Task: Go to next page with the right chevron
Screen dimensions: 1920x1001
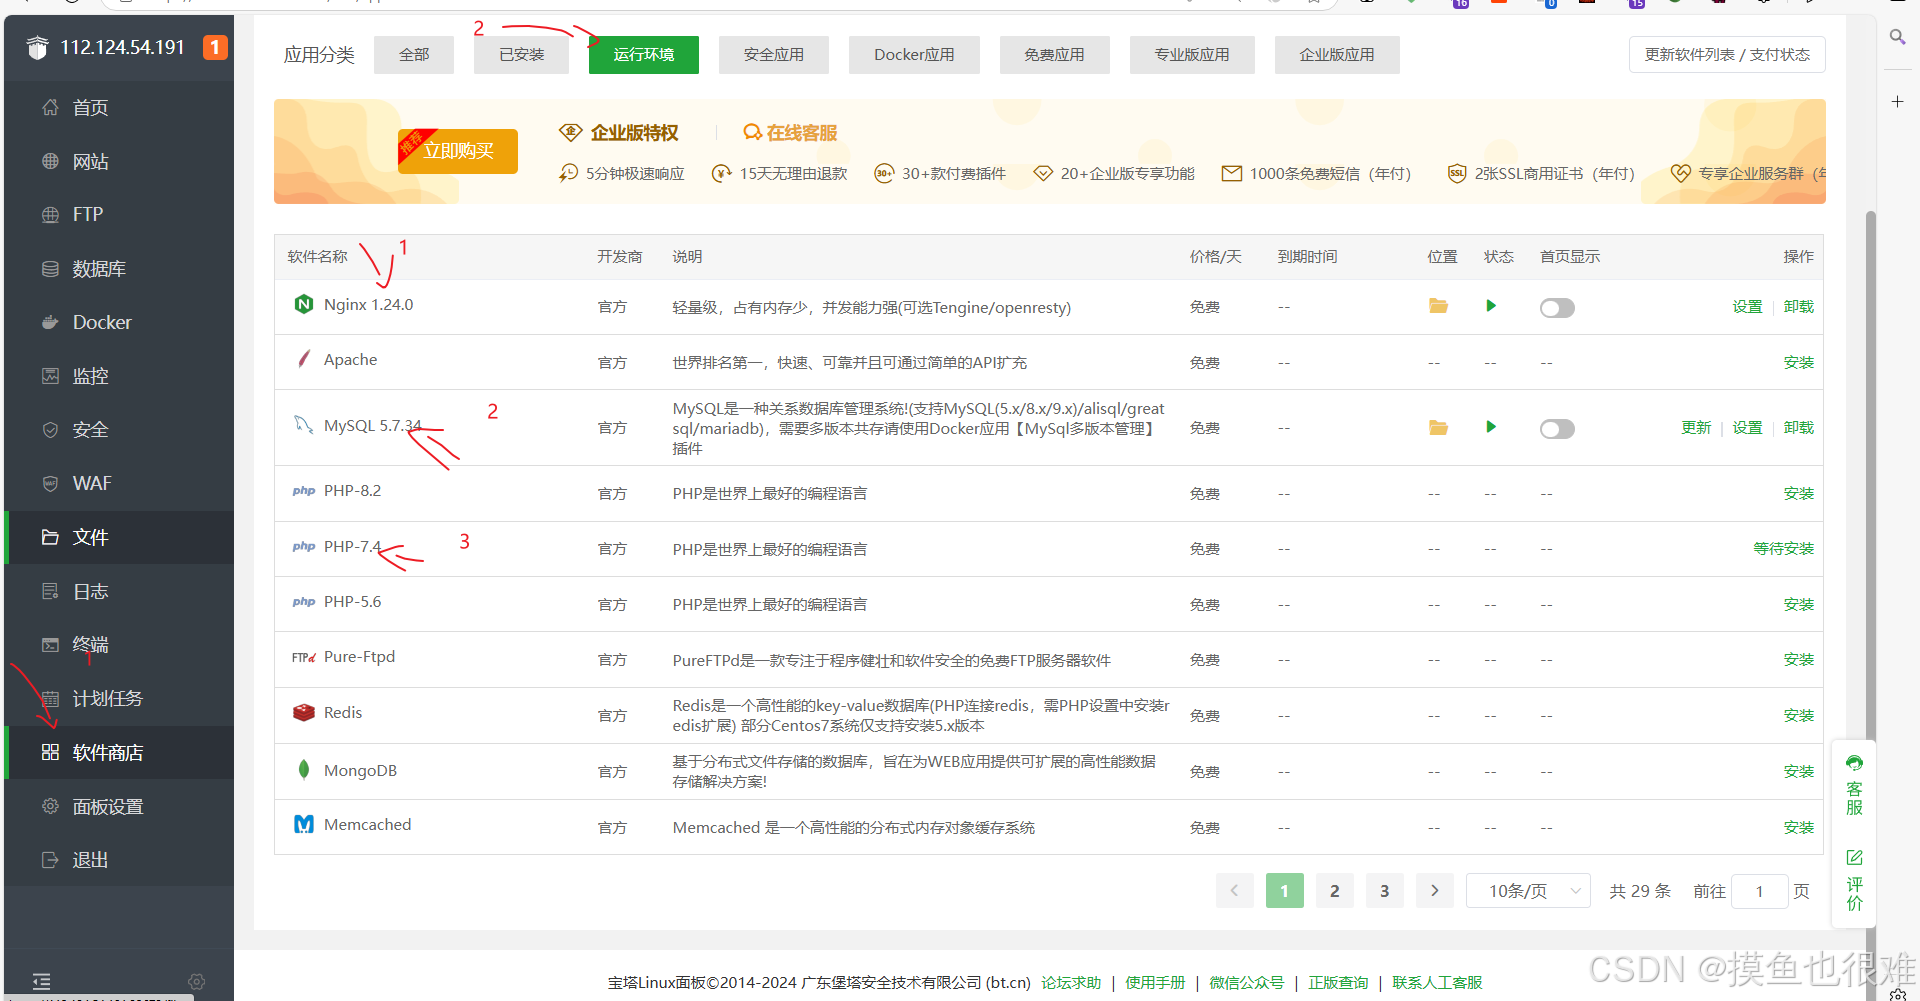Action: [x=1435, y=891]
